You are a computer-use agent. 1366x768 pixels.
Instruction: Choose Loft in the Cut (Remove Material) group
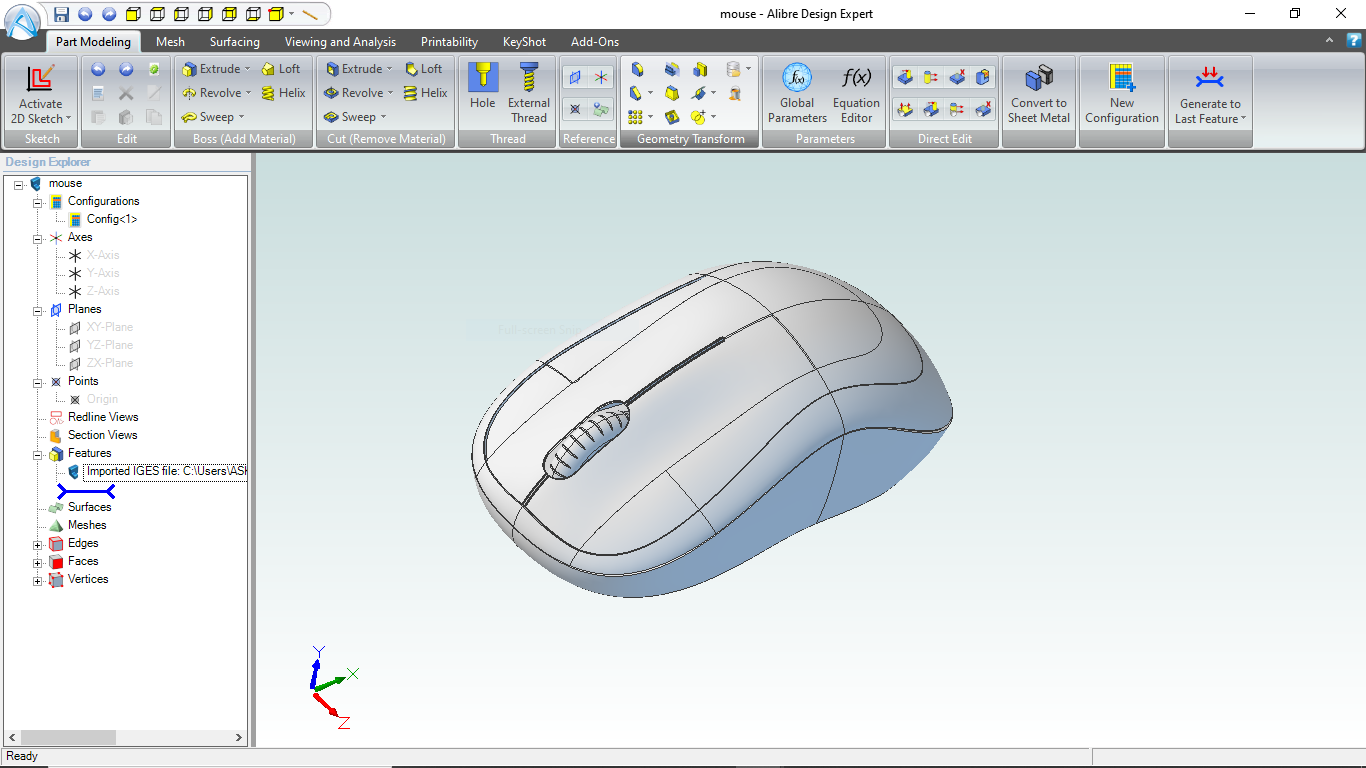[x=423, y=69]
